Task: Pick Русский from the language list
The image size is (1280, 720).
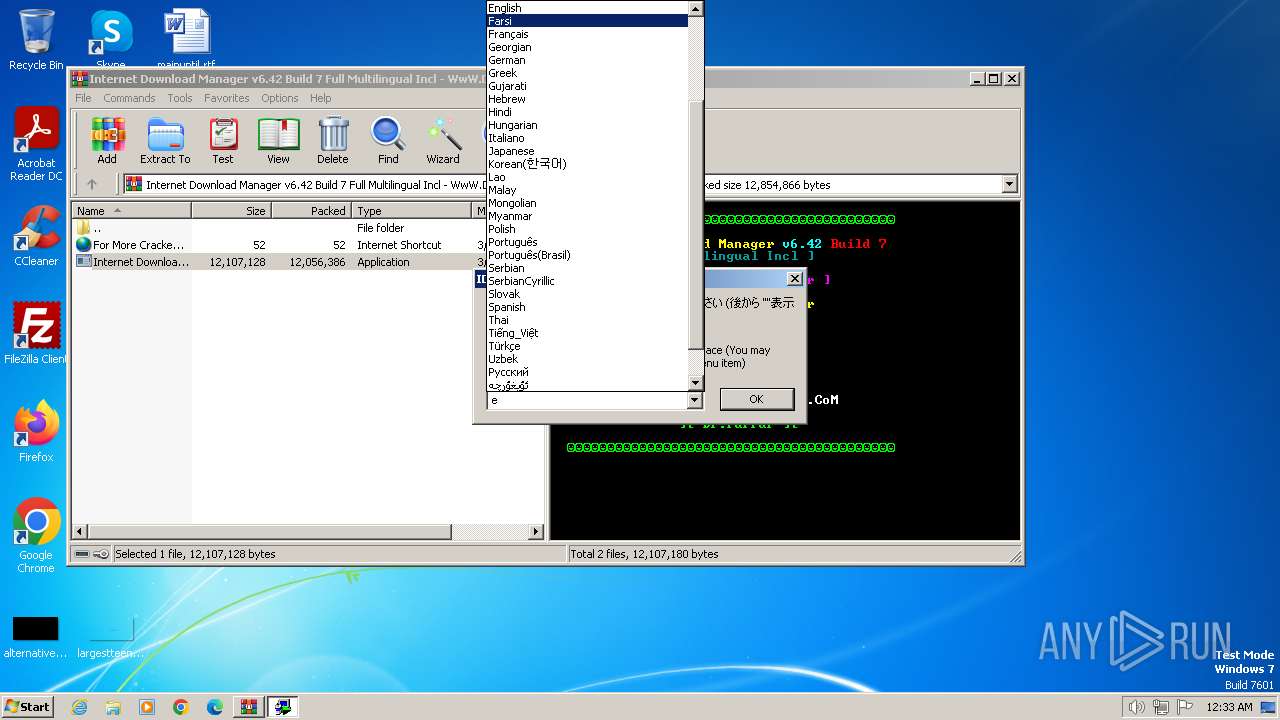Action: (x=587, y=372)
